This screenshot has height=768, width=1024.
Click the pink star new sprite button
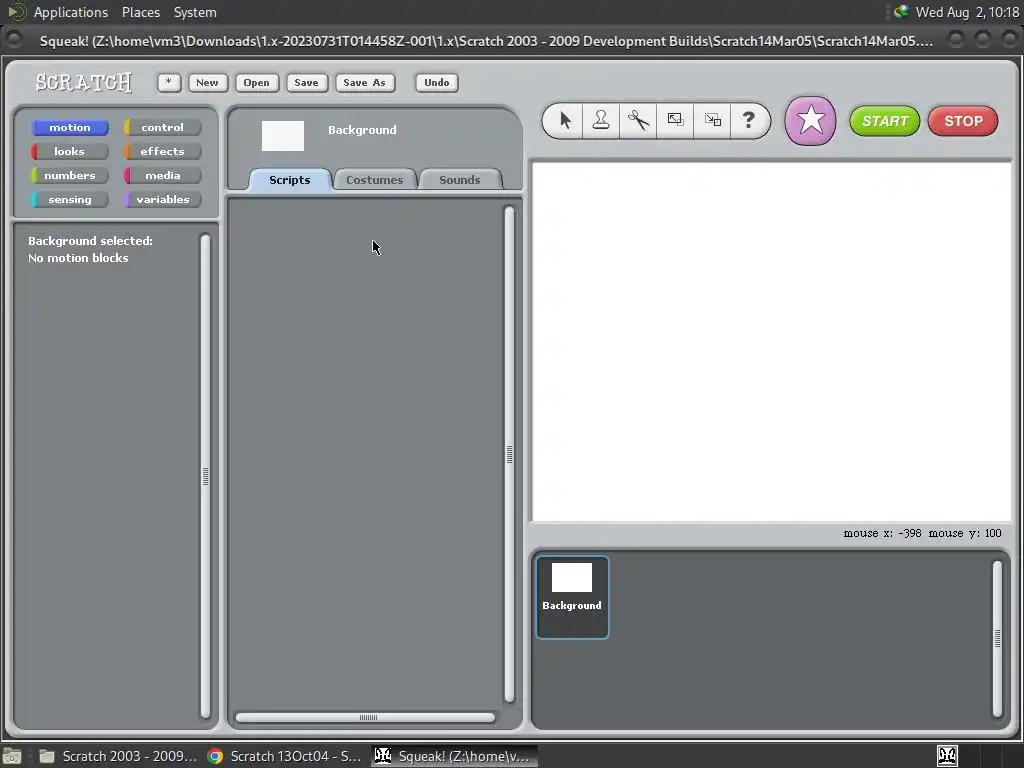click(810, 120)
